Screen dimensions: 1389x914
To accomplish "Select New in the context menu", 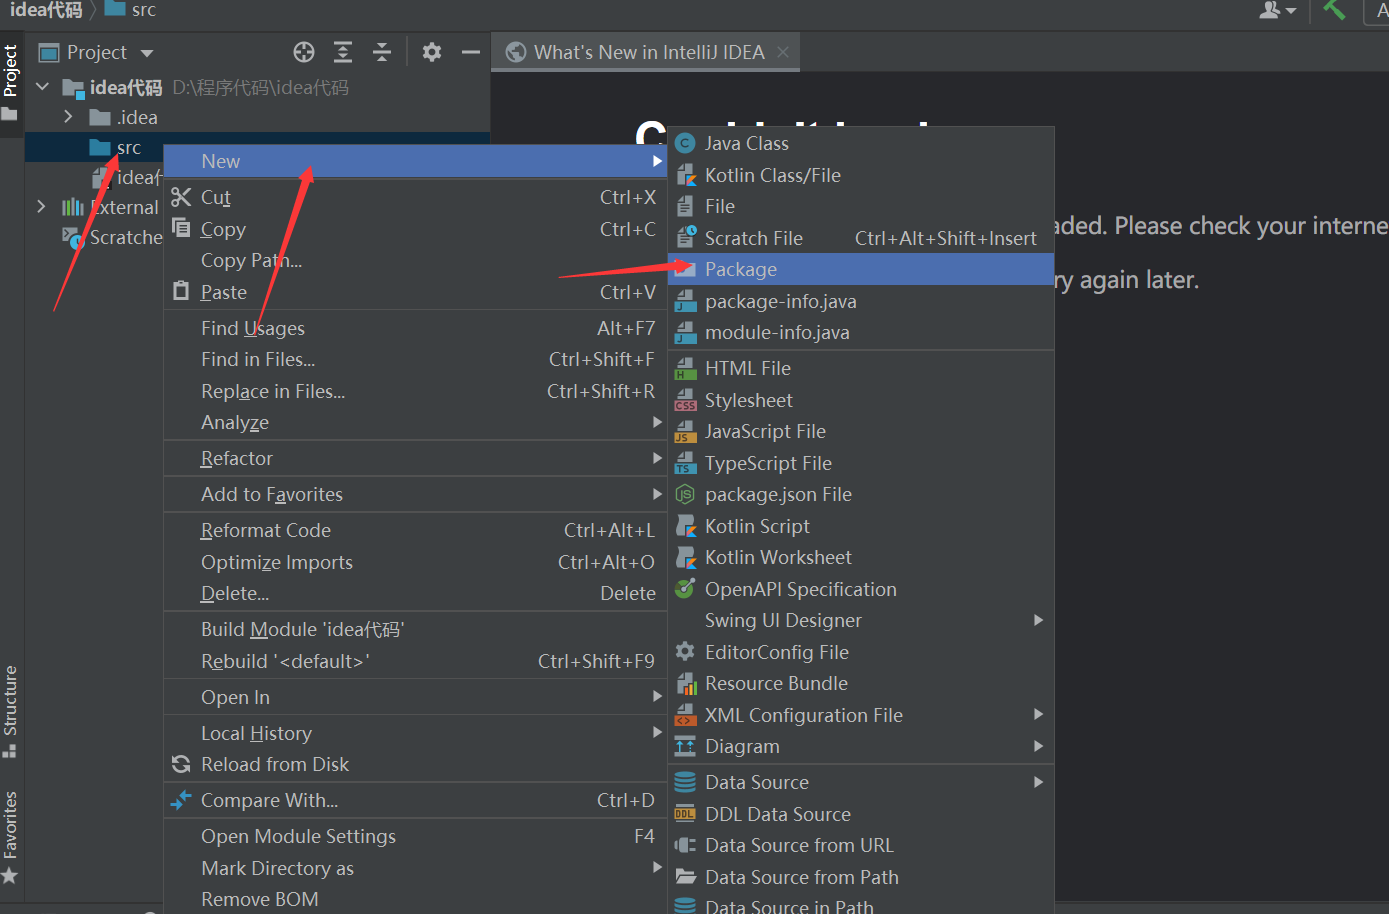I will 415,161.
